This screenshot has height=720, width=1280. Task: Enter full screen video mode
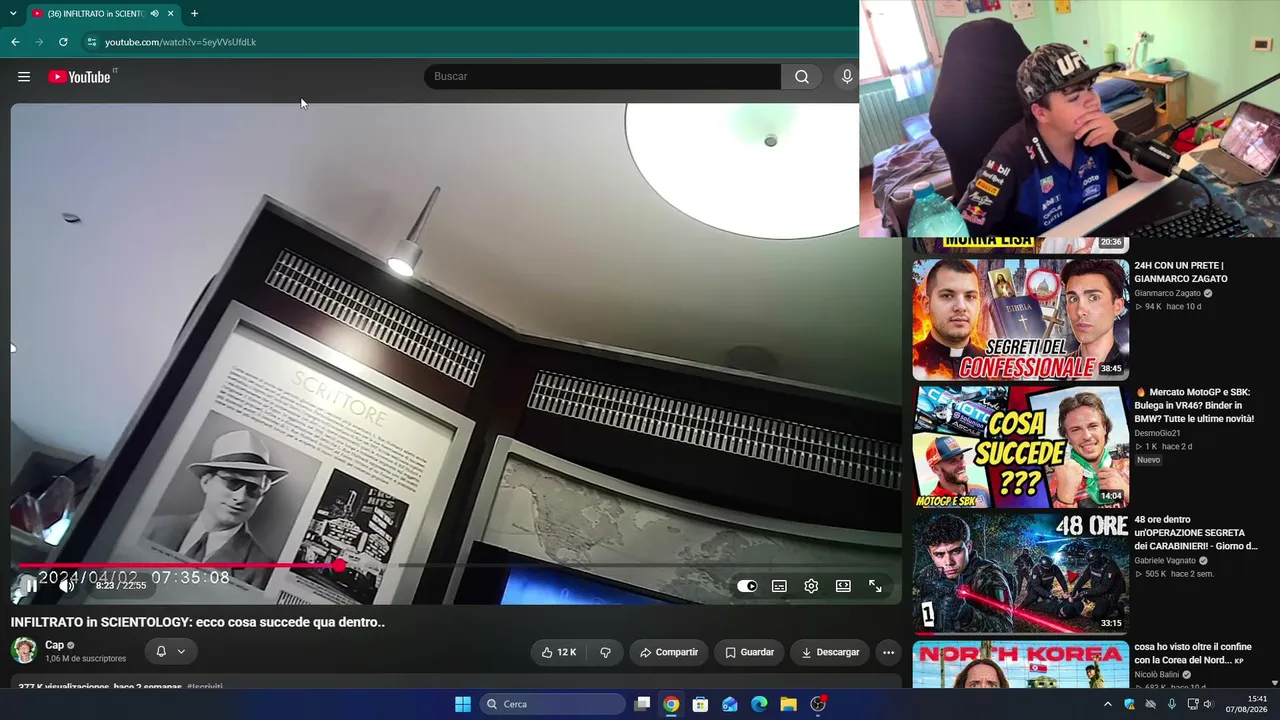[x=875, y=586]
